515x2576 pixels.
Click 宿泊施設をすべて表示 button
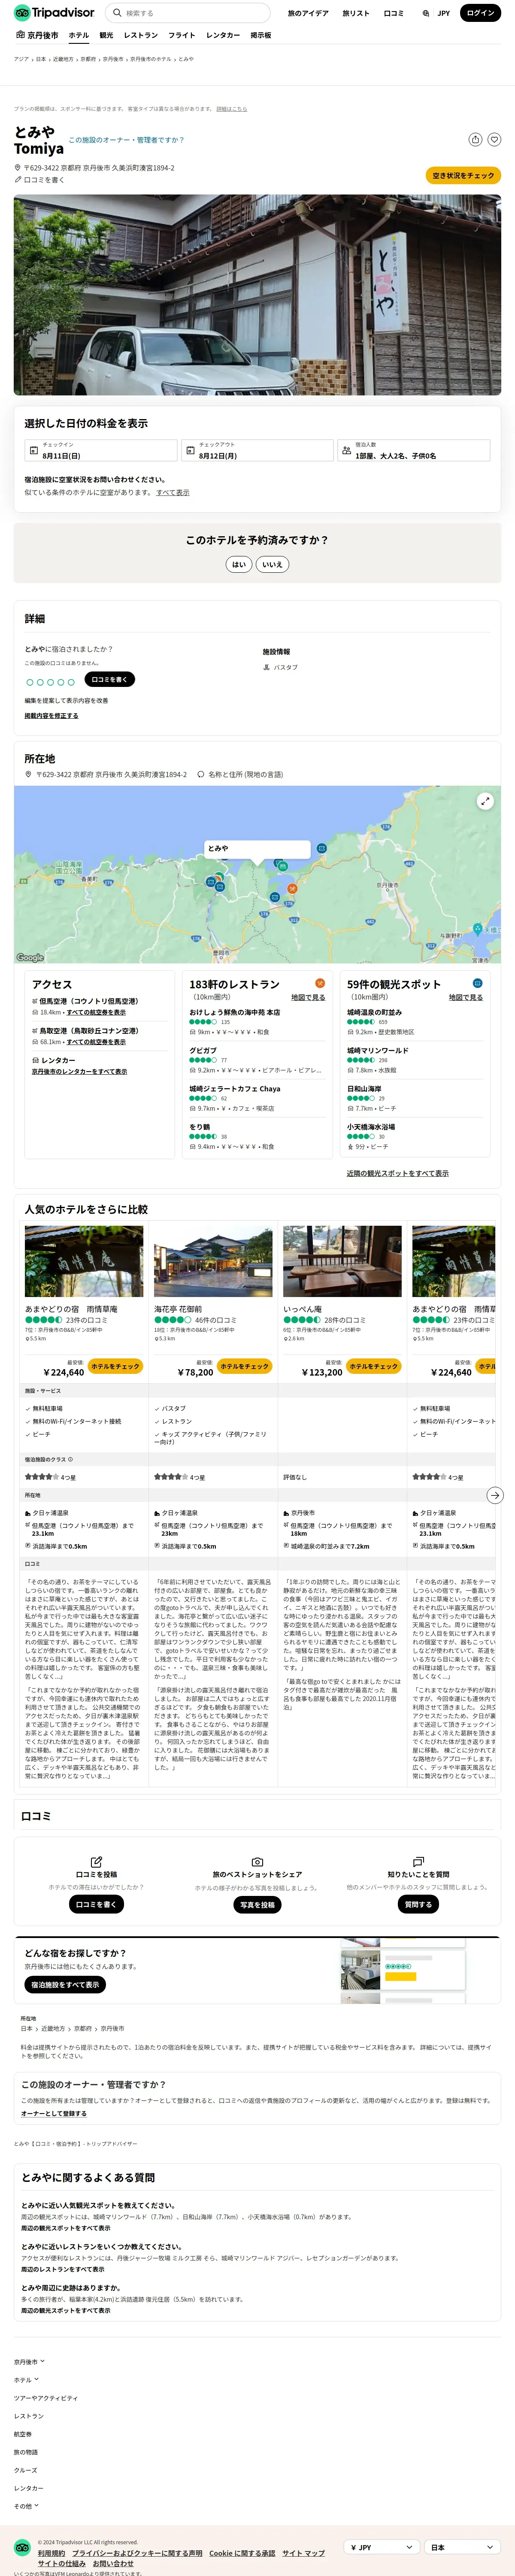(65, 1984)
